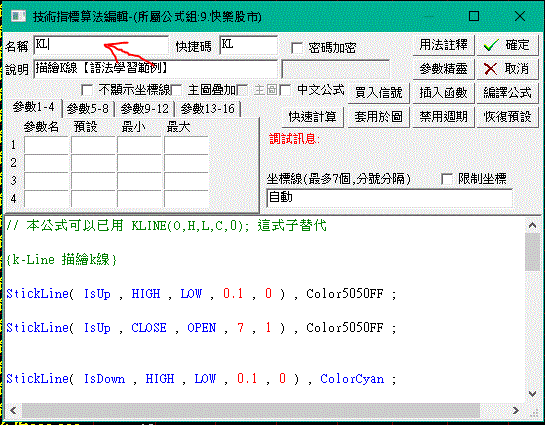This screenshot has width=545, height=425.
Task: Open the 參數9-12 tab
Action: point(145,109)
